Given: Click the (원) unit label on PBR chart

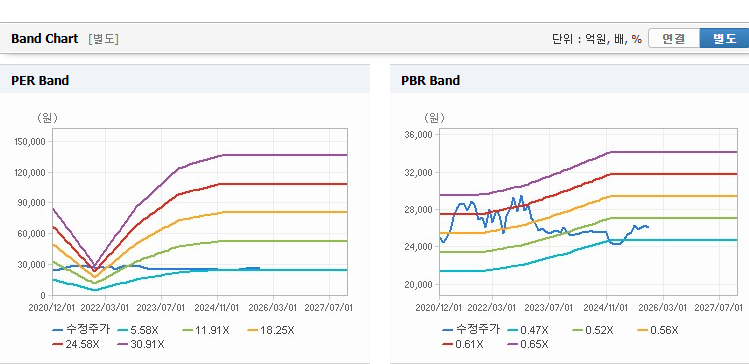Looking at the screenshot, I should (x=434, y=118).
